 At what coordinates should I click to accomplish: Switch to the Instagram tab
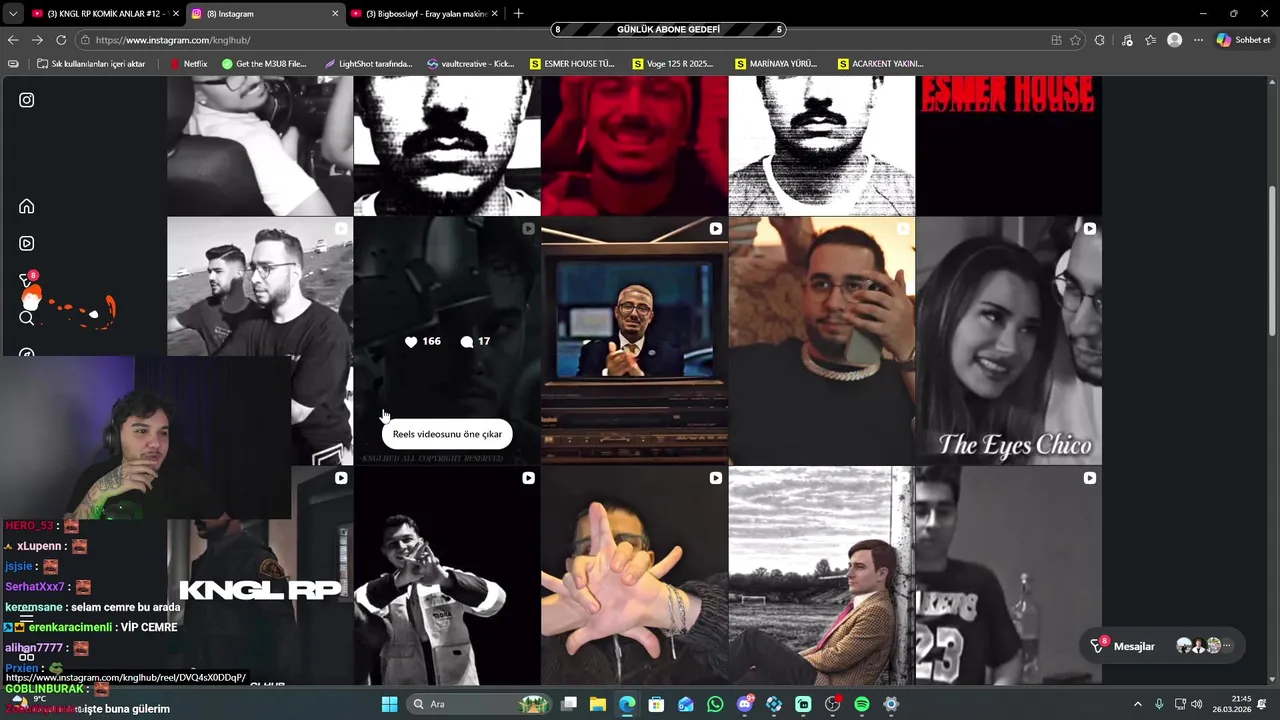[264, 13]
